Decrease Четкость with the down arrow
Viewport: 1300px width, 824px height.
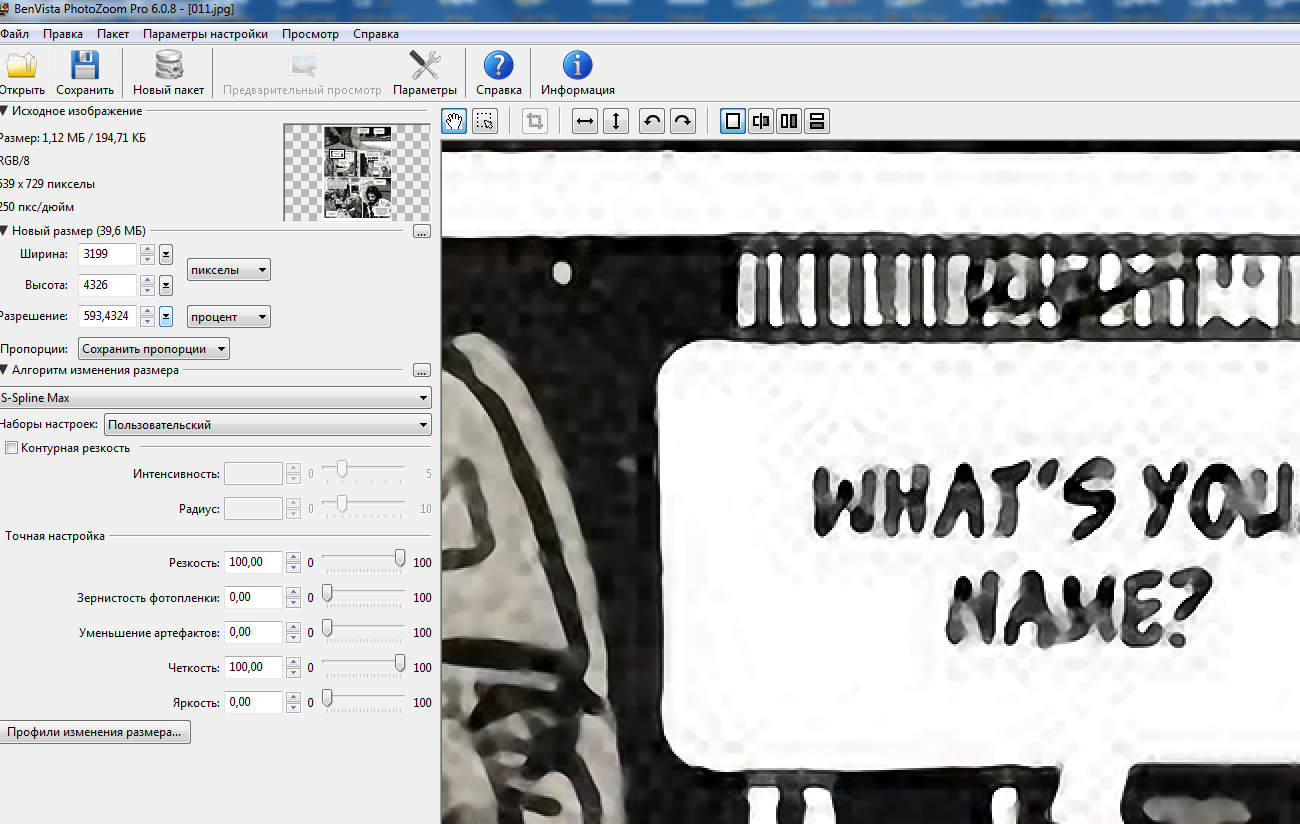tap(293, 673)
